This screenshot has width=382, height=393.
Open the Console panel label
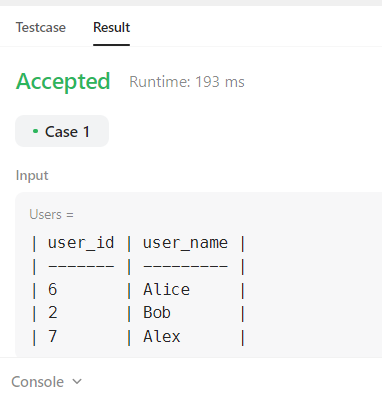coord(37,382)
